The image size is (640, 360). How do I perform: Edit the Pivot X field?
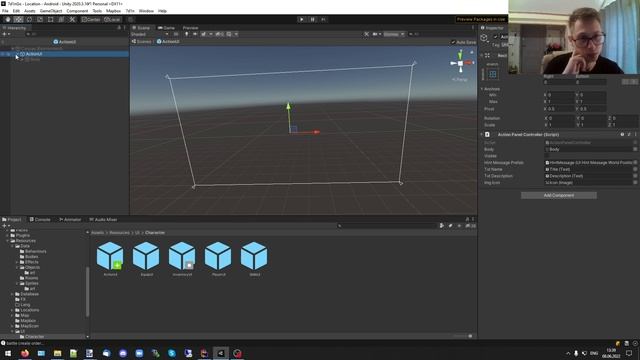(x=561, y=109)
